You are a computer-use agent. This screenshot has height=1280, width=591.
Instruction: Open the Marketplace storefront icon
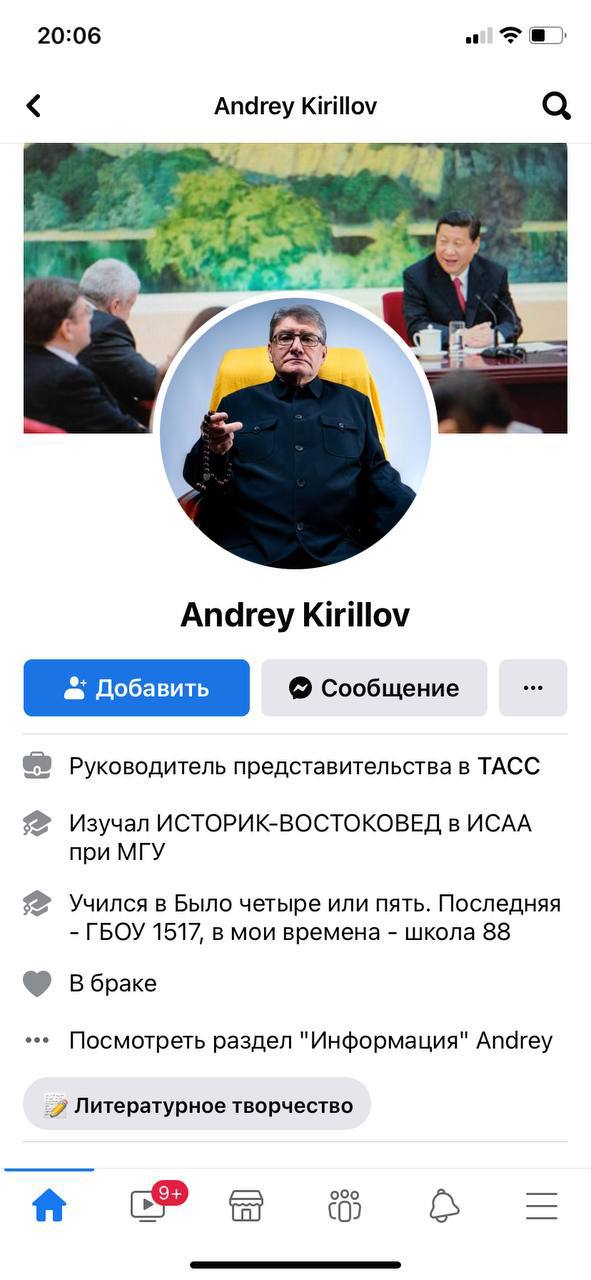pos(246,1206)
